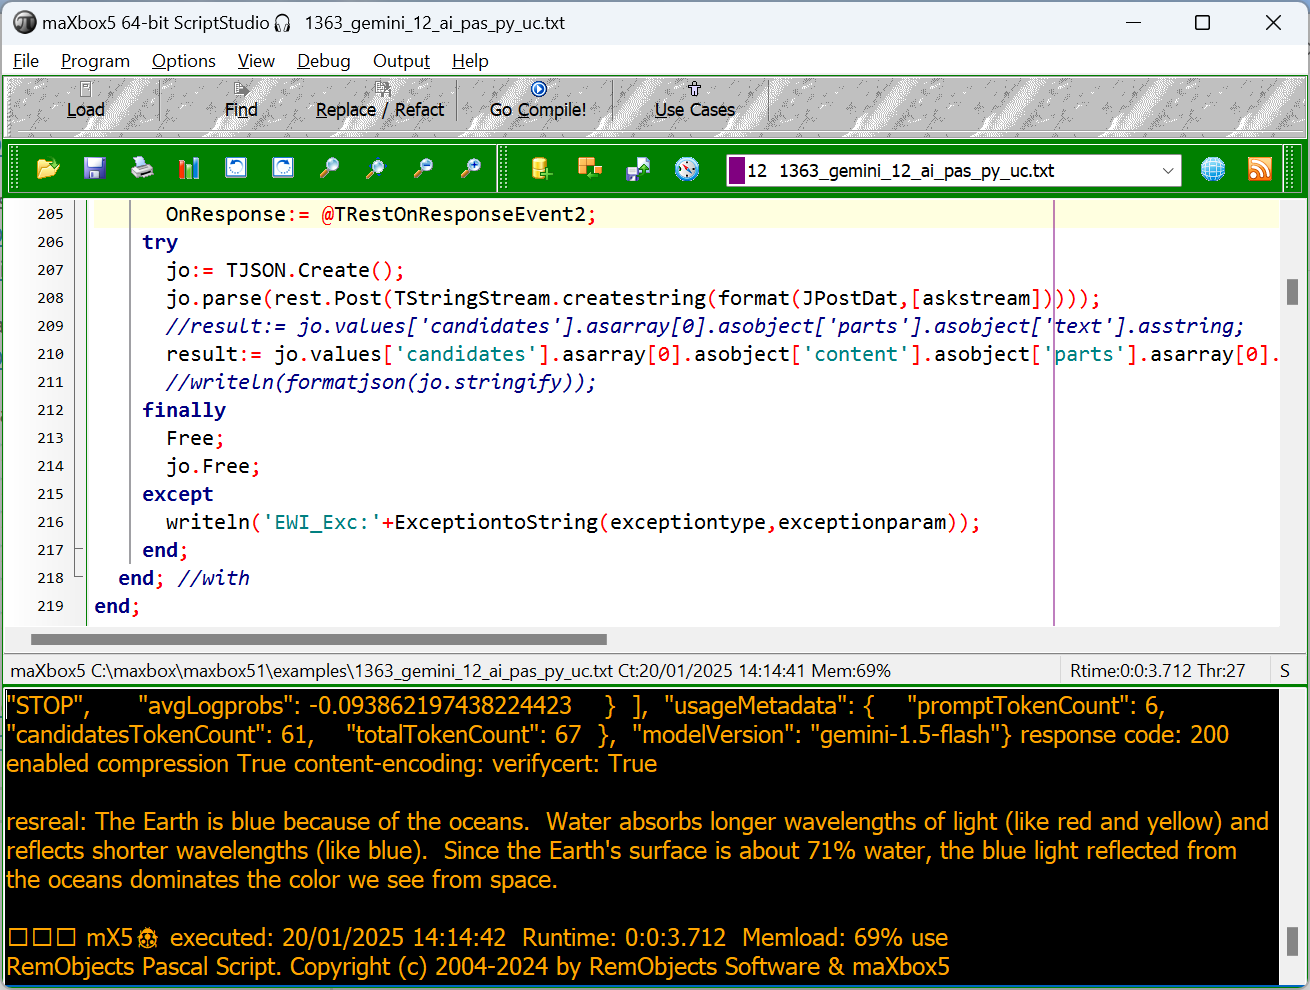Click the orange RSS feed icon
Image resolution: width=1310 pixels, height=990 pixels.
[x=1260, y=170]
